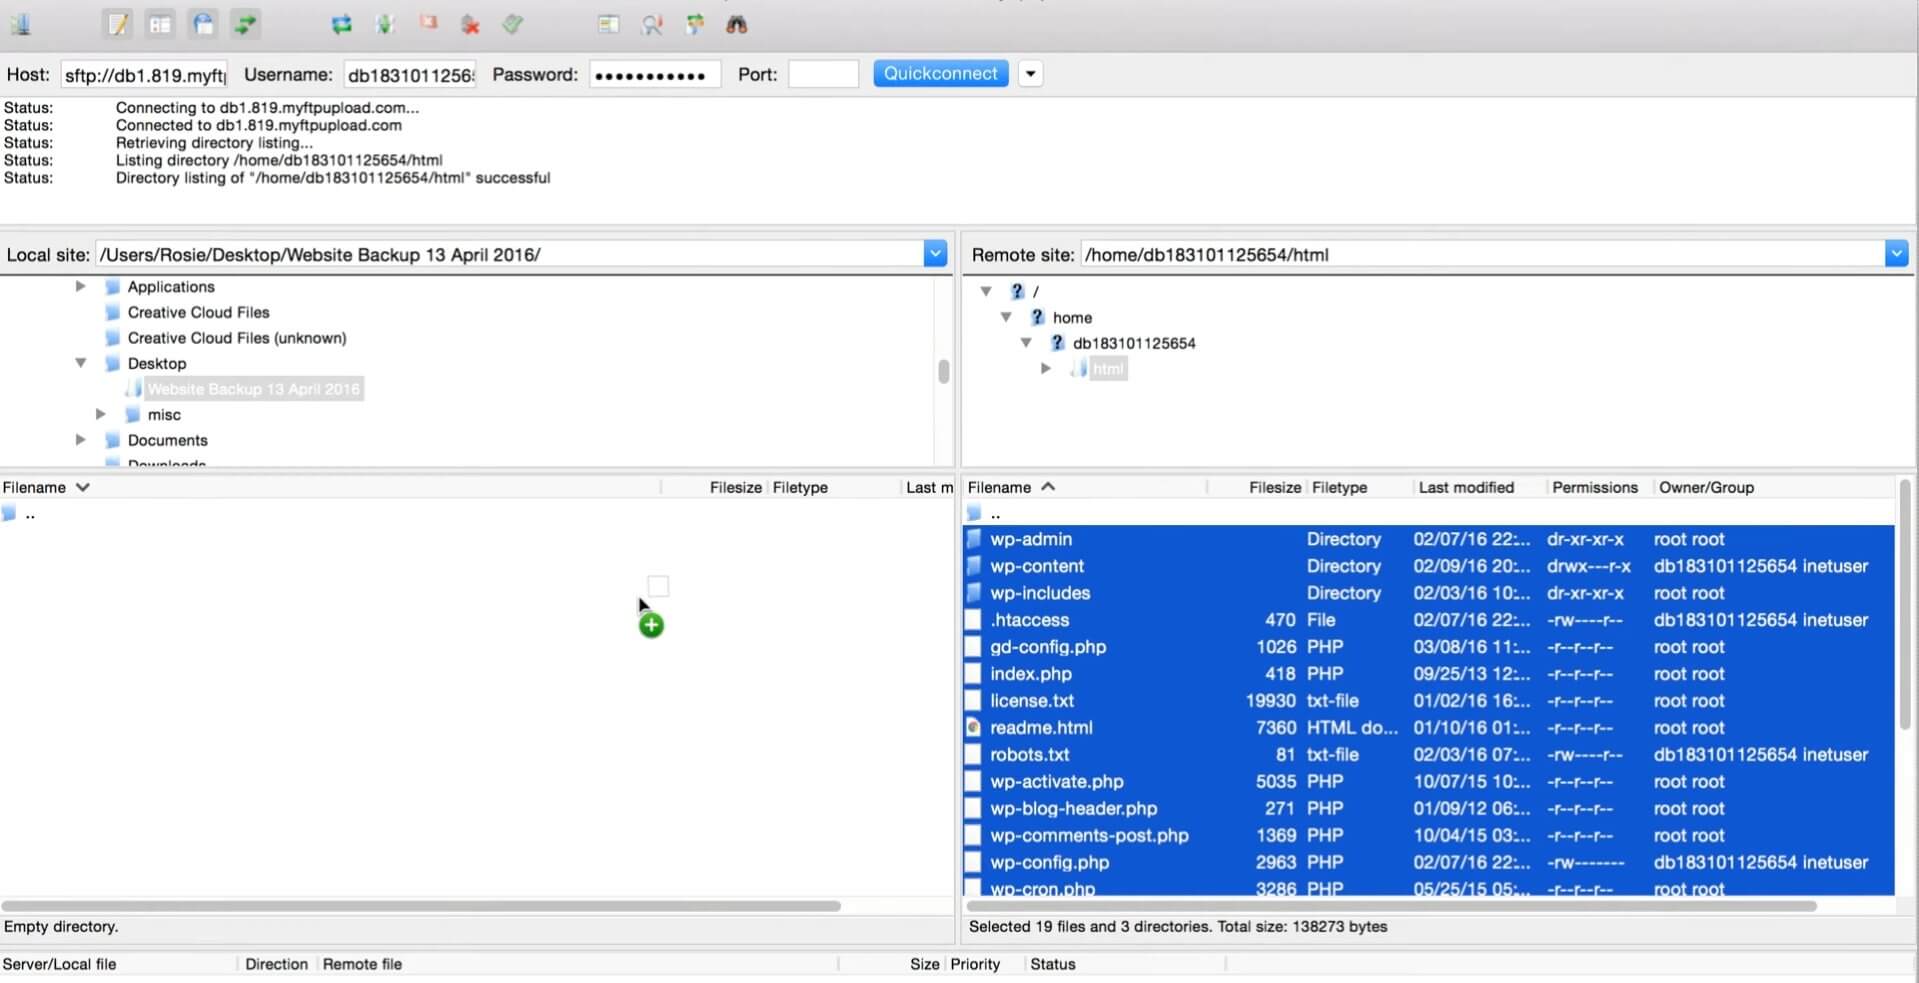Toggle the transfer queue display
Viewport: 1919px width, 983px height.
[245, 24]
